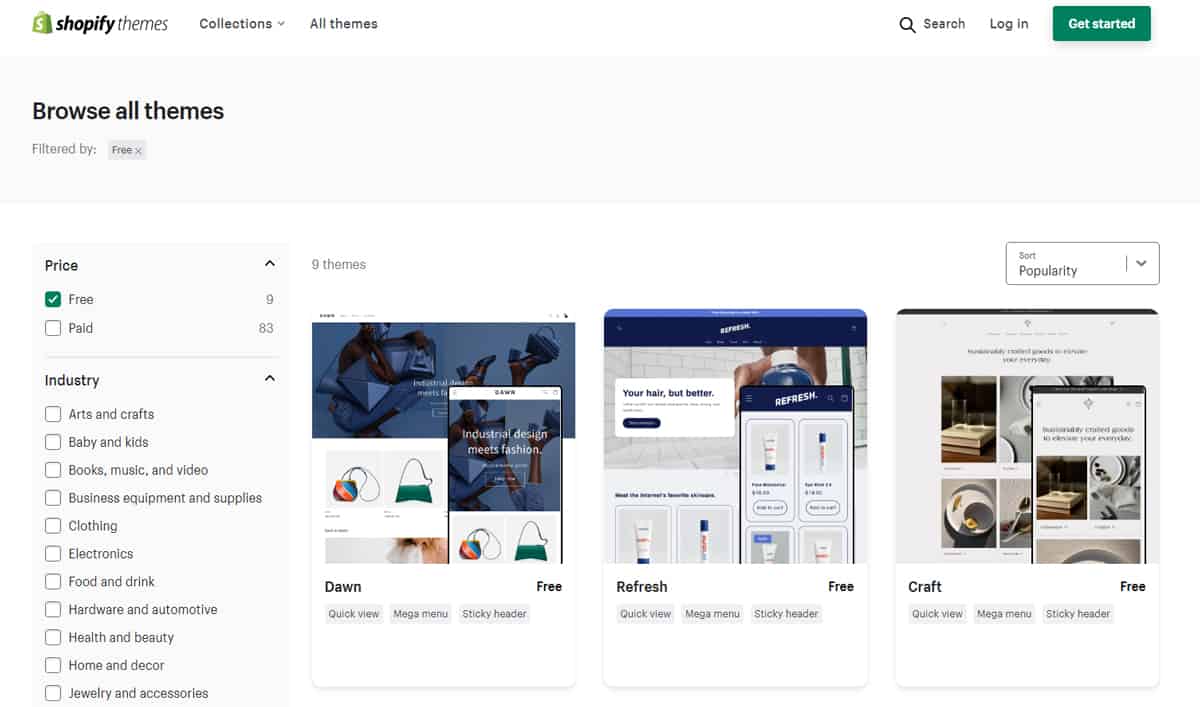This screenshot has height=707, width=1200.
Task: Remove the Free filter tag
Action: point(138,151)
